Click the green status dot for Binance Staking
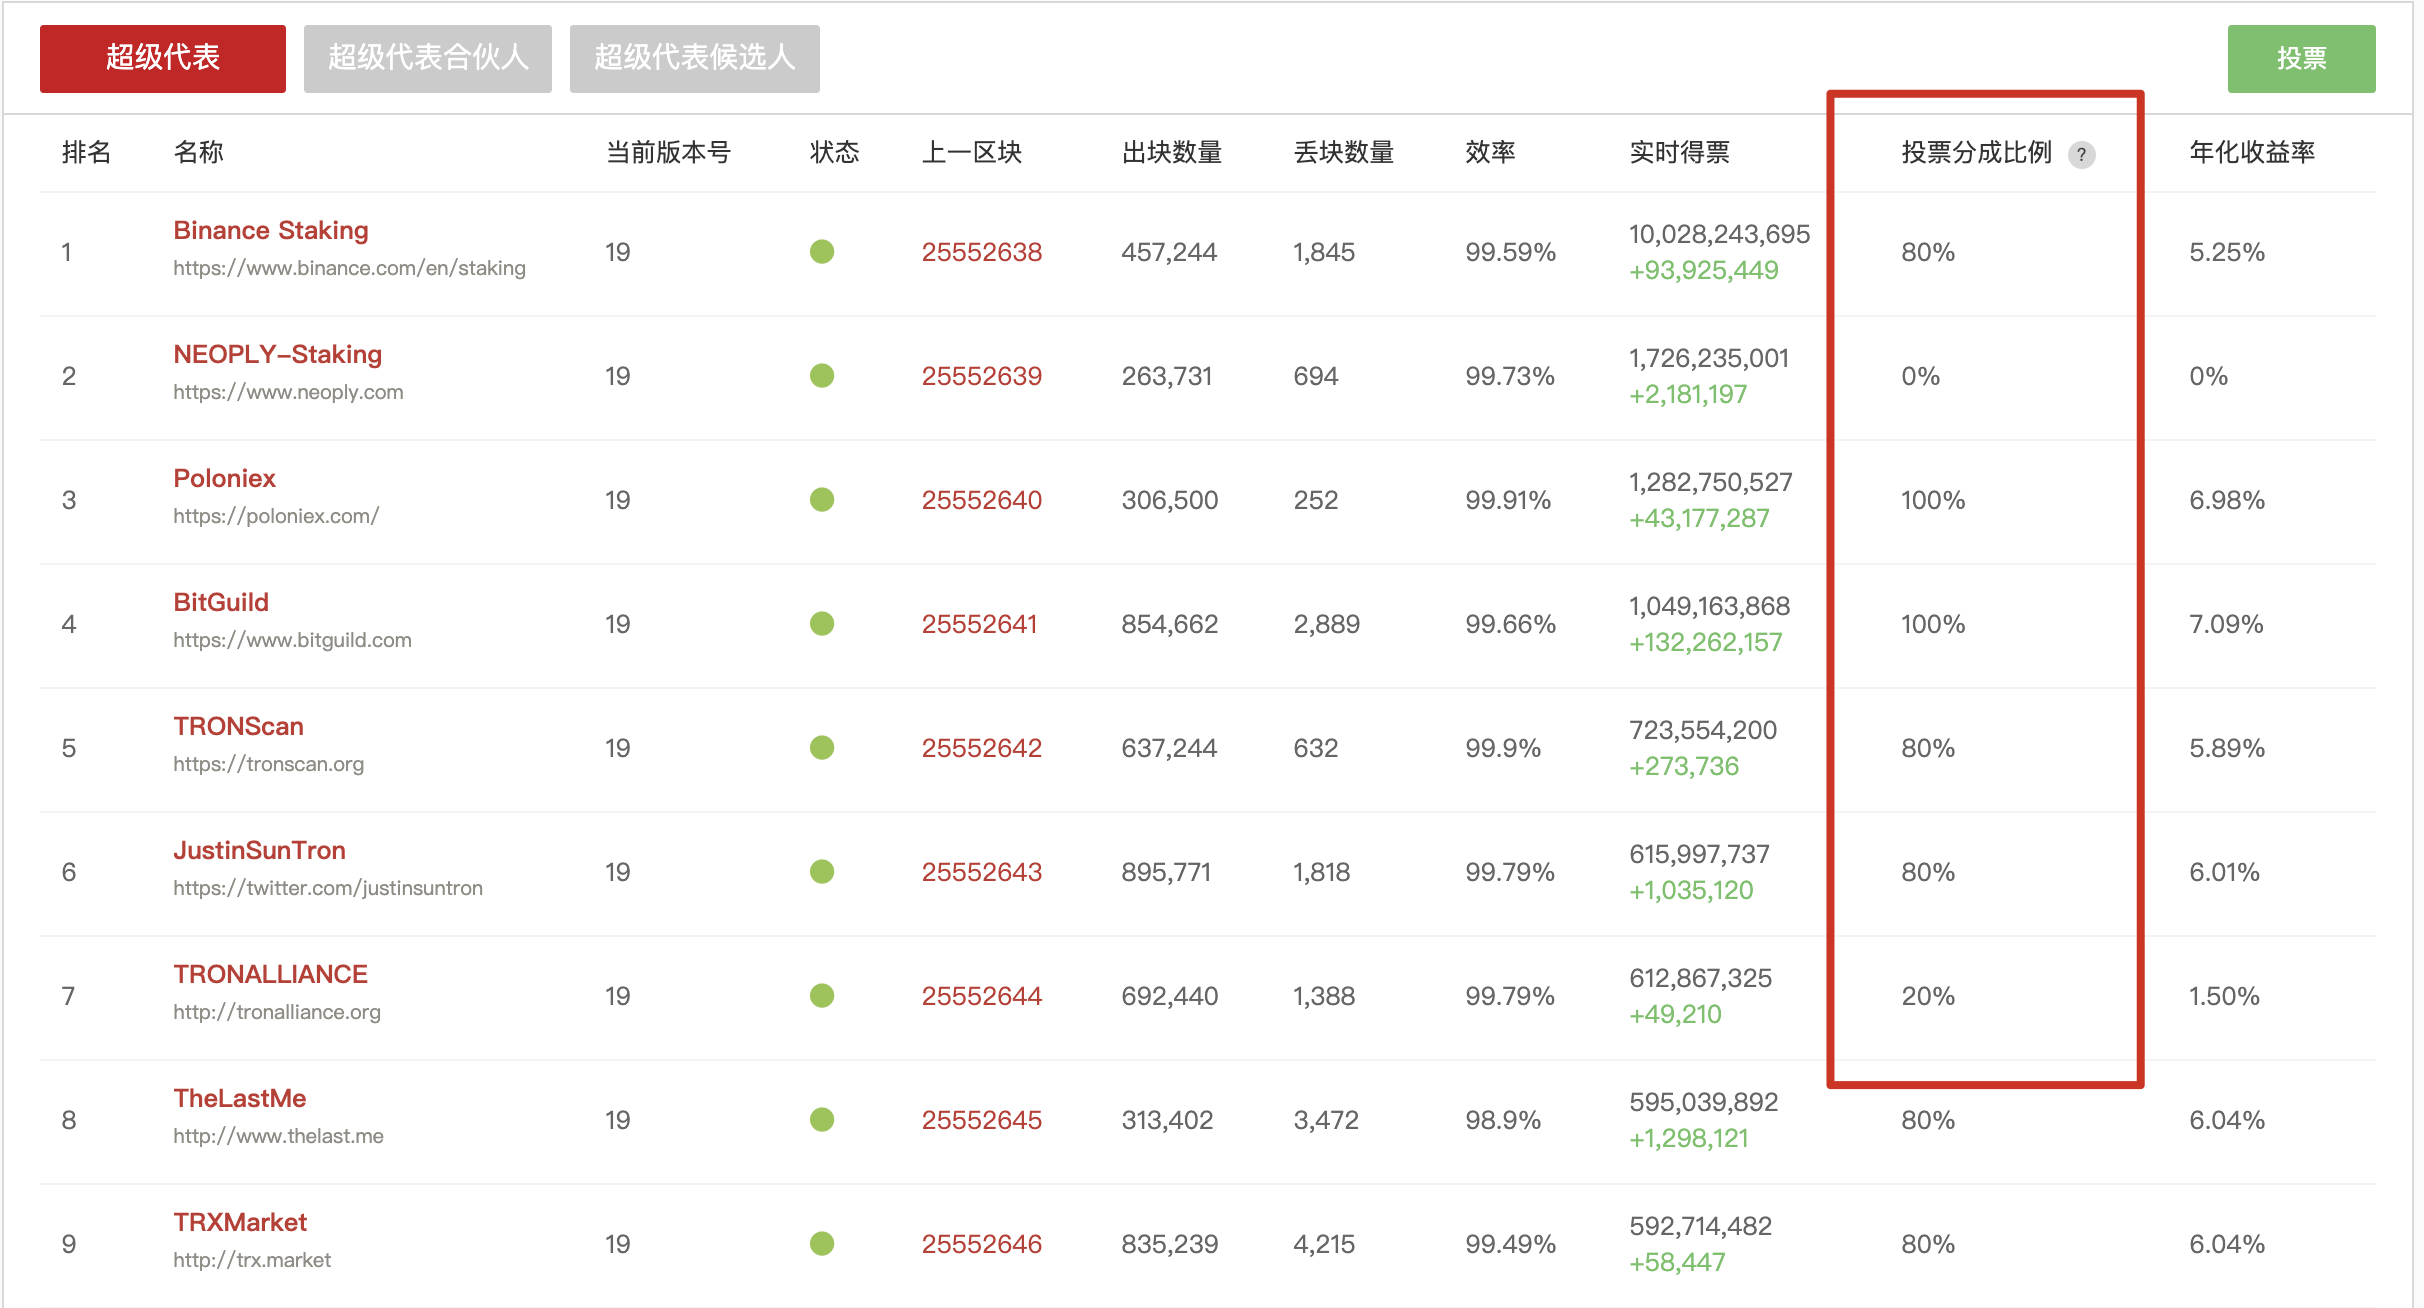The width and height of the screenshot is (2424, 1308). [x=822, y=252]
